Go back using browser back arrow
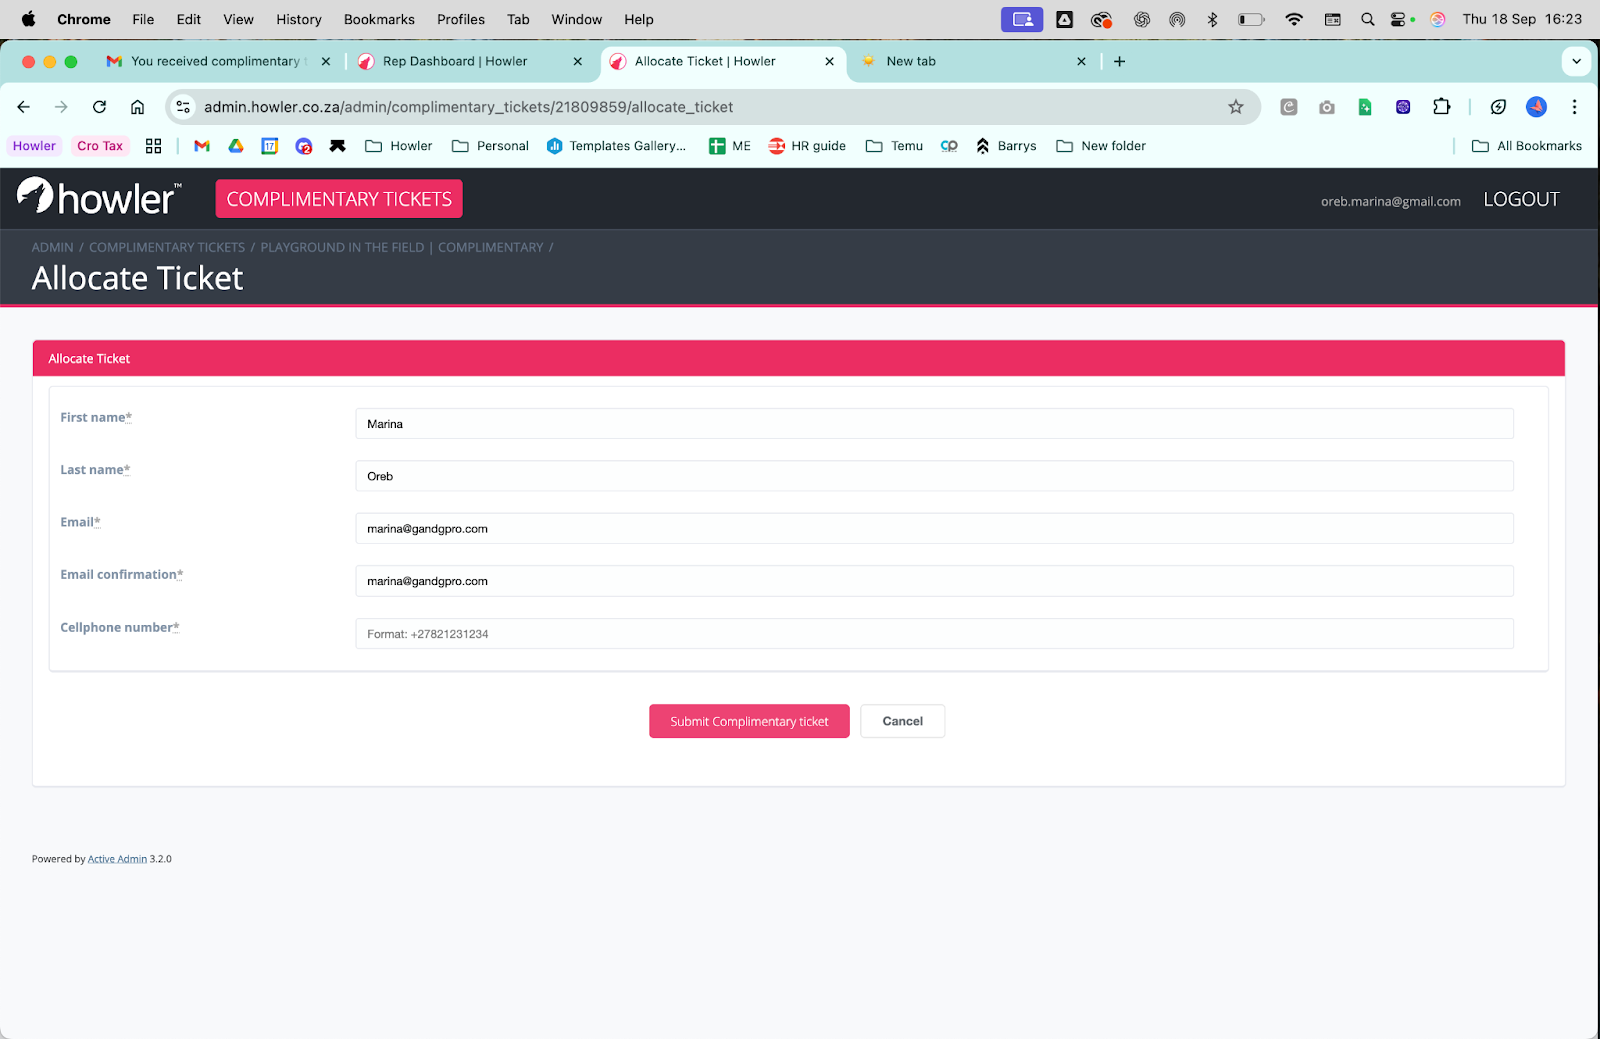1600x1039 pixels. [24, 107]
